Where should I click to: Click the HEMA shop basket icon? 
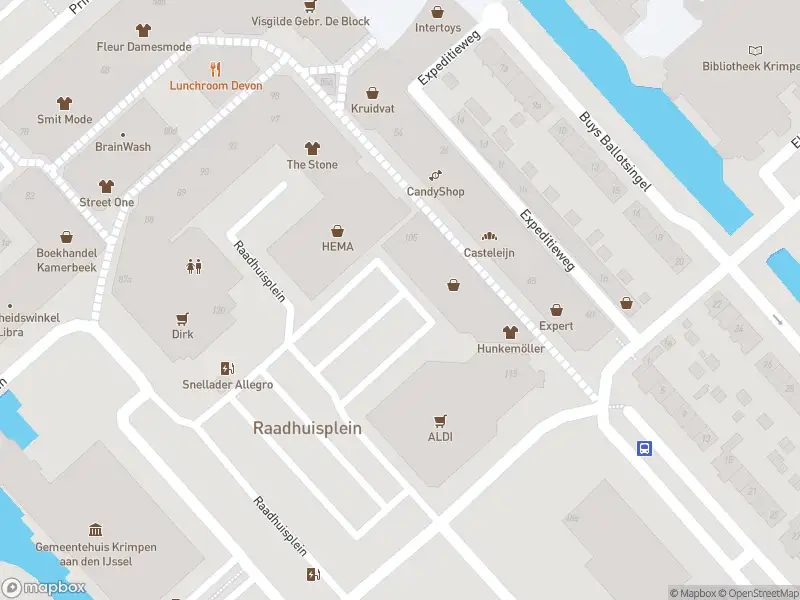[337, 231]
